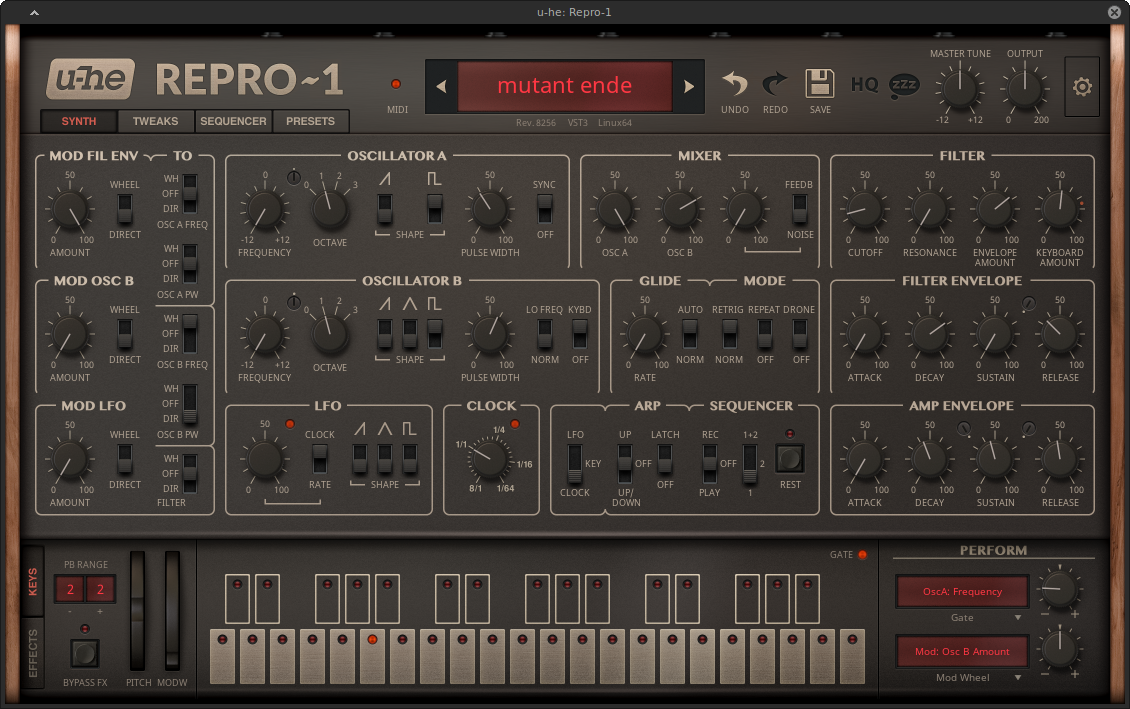Toggle LFO/KEY/CLOCK source switch
1130x709 pixels.
click(x=574, y=464)
